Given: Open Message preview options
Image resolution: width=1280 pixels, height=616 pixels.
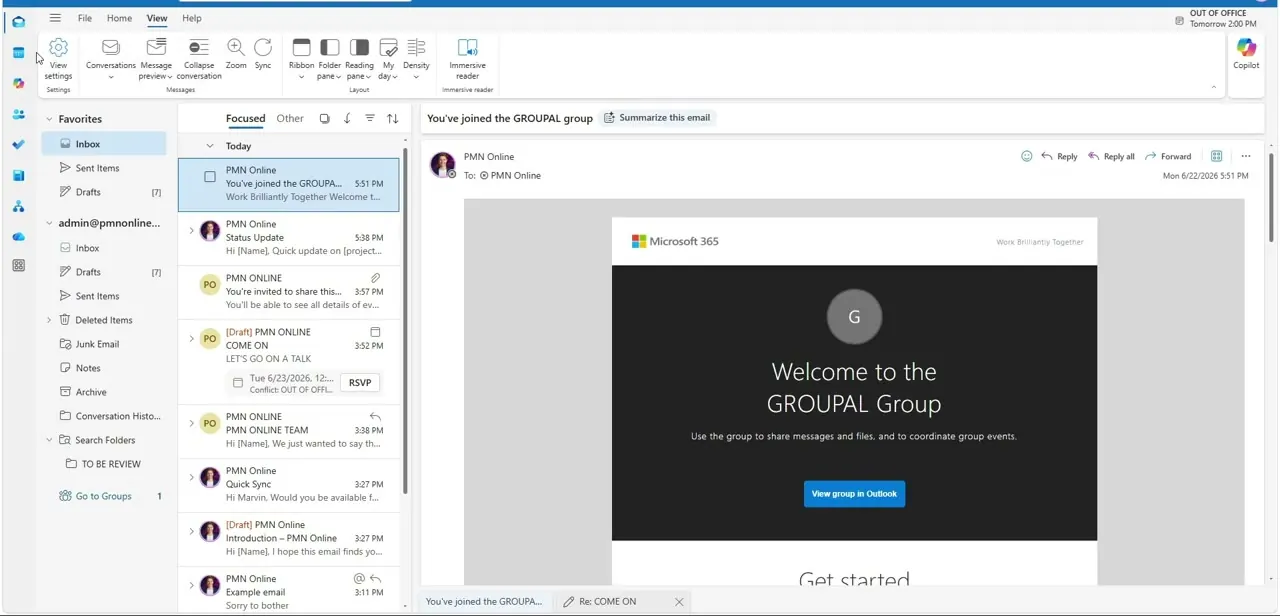Looking at the screenshot, I should click(x=156, y=59).
